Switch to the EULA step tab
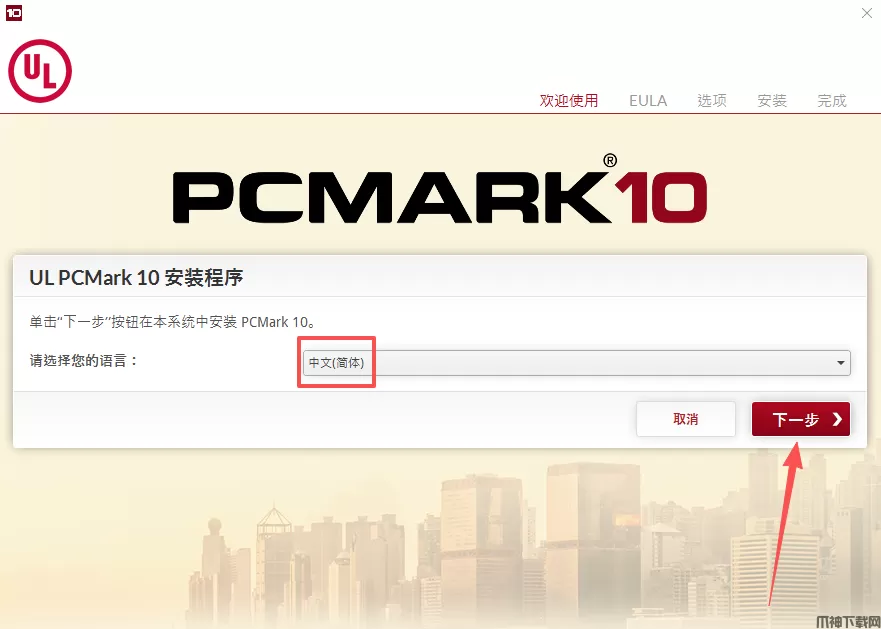Image resolution: width=881 pixels, height=629 pixels. (648, 101)
